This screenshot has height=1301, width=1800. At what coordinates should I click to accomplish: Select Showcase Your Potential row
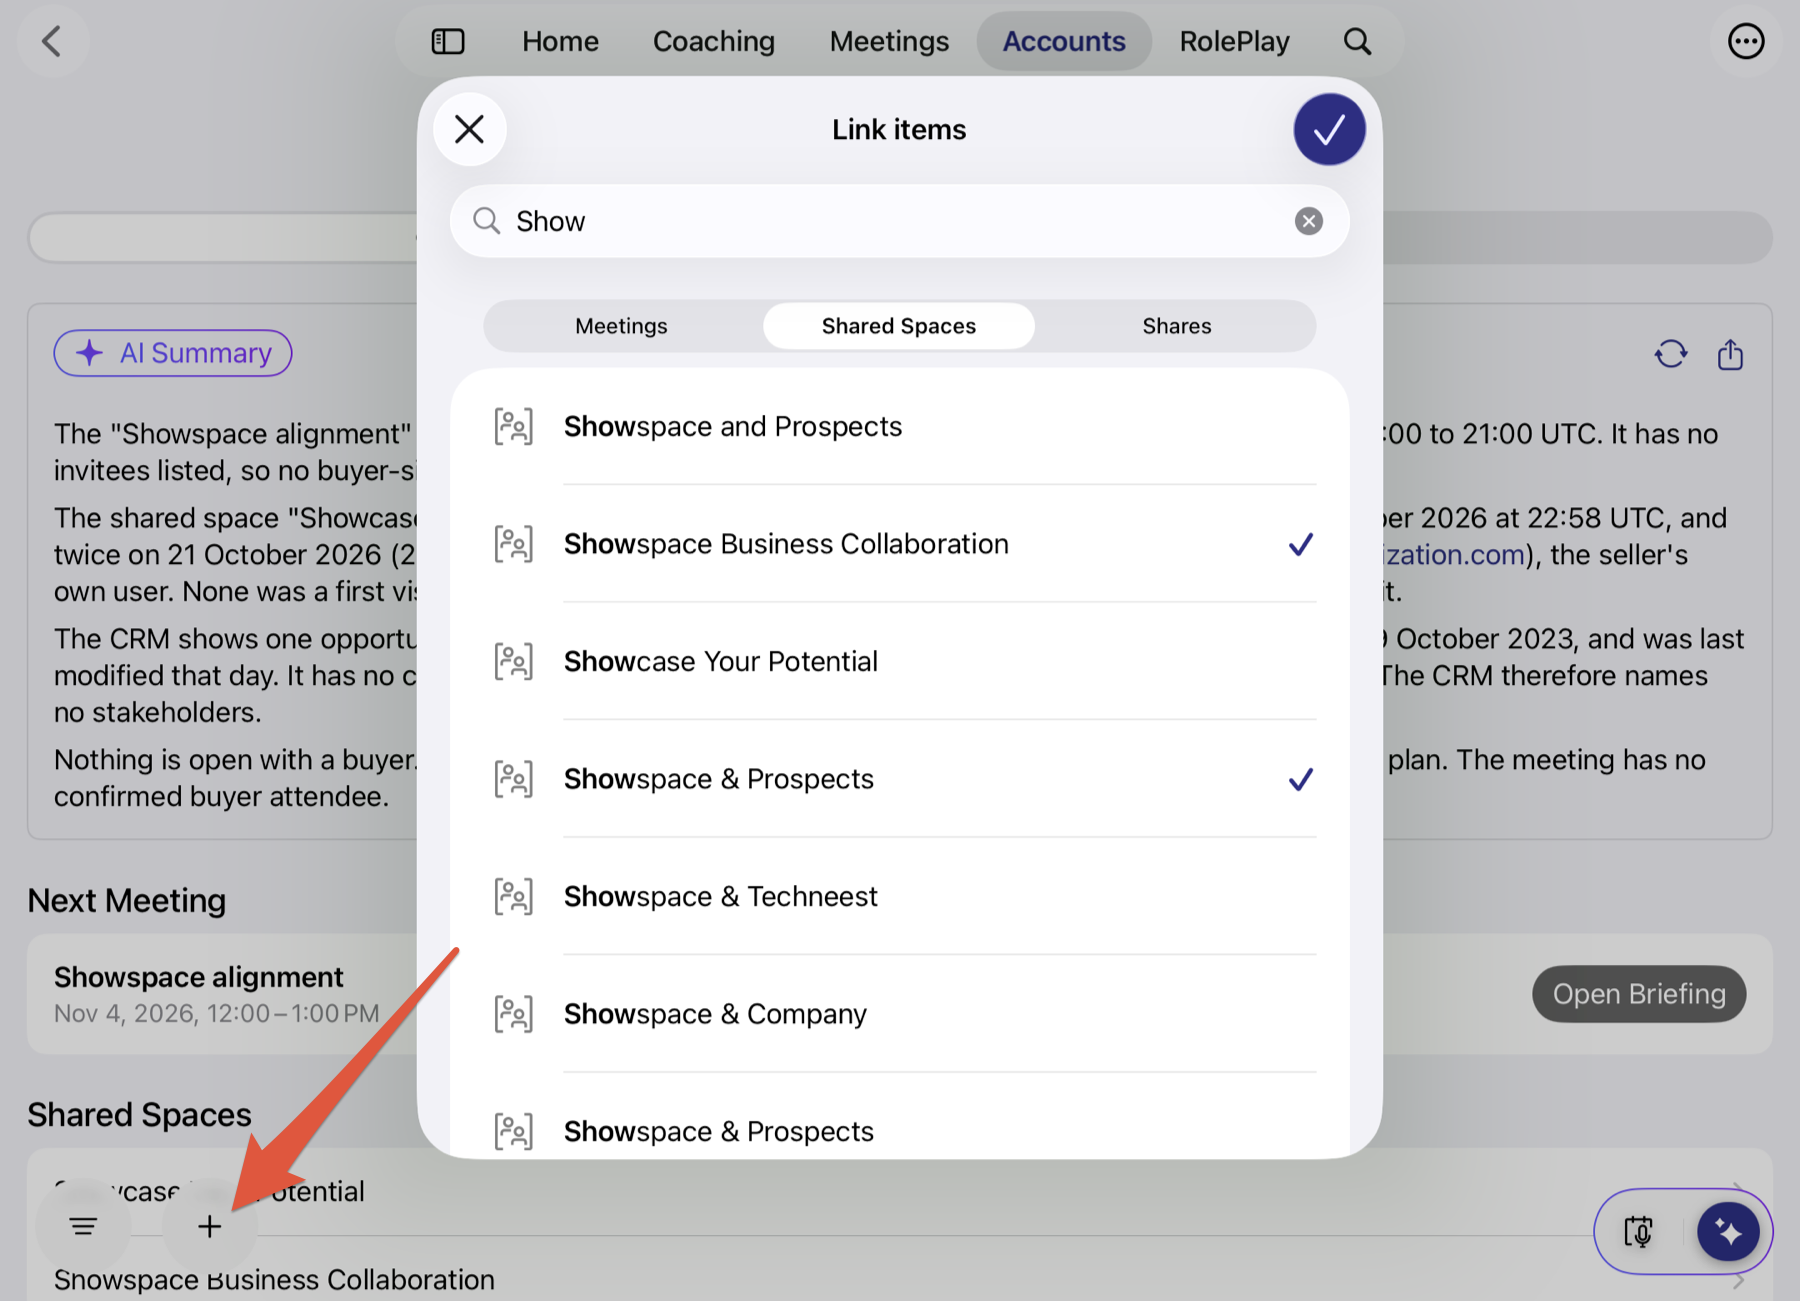[899, 662]
